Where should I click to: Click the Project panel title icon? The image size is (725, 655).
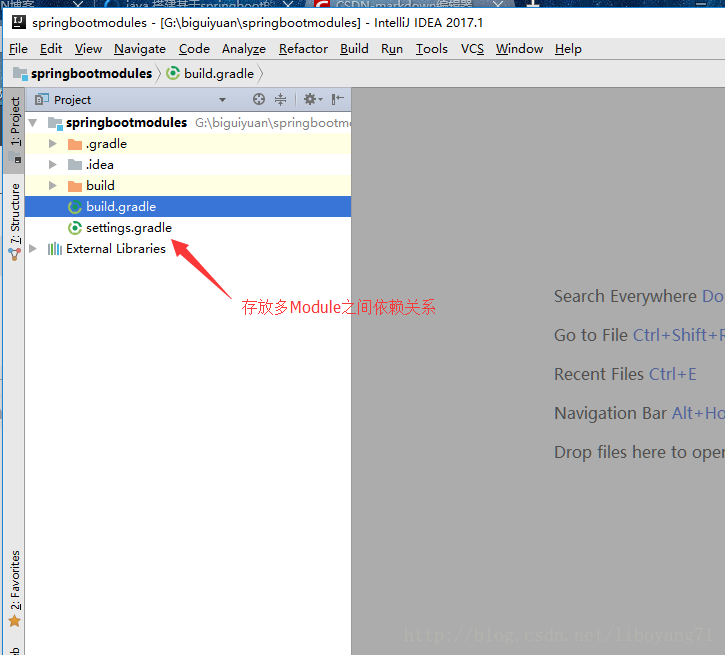[42, 99]
